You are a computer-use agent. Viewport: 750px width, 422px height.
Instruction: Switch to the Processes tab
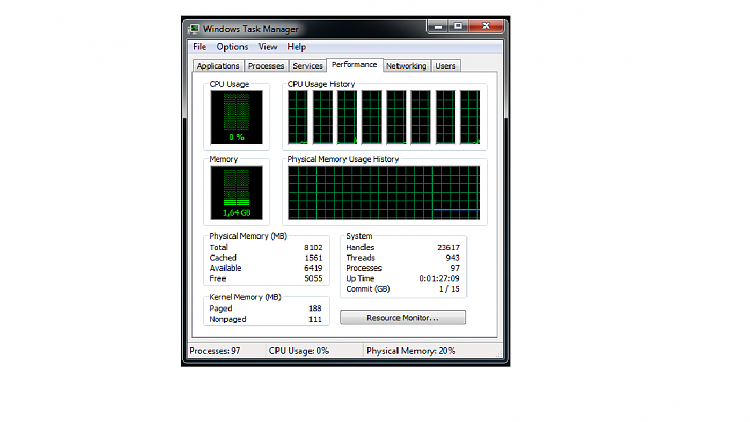[x=266, y=66]
